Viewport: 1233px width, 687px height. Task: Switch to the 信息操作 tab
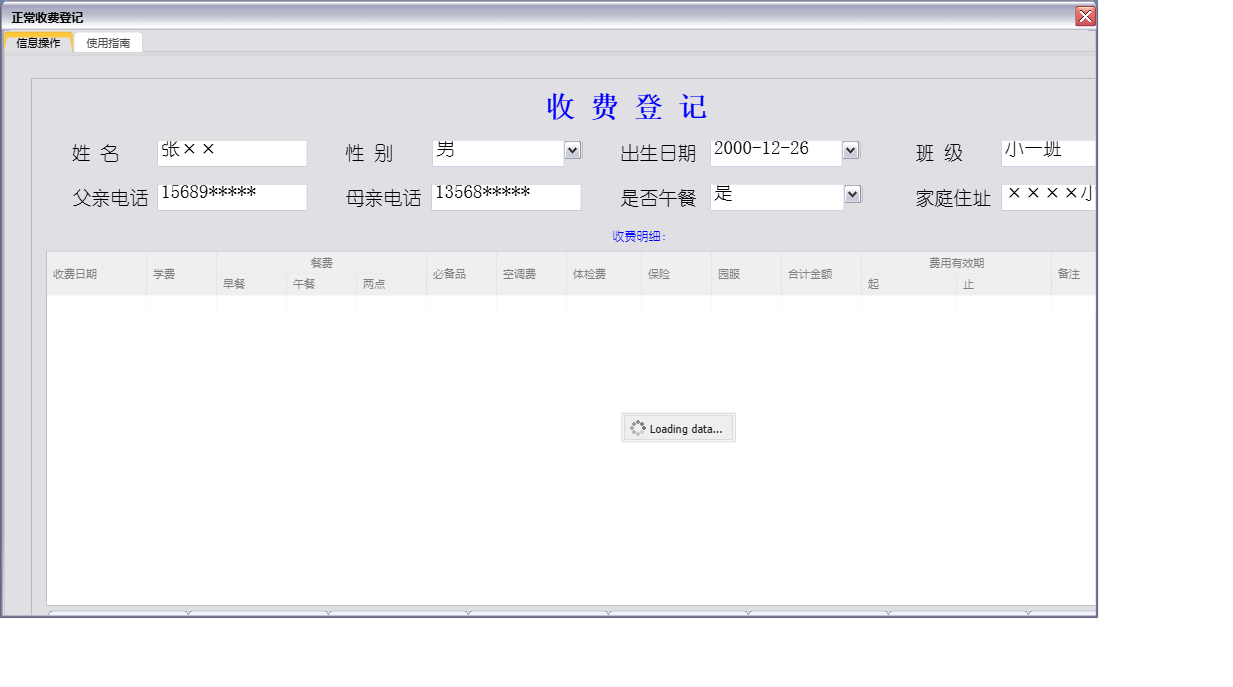39,43
